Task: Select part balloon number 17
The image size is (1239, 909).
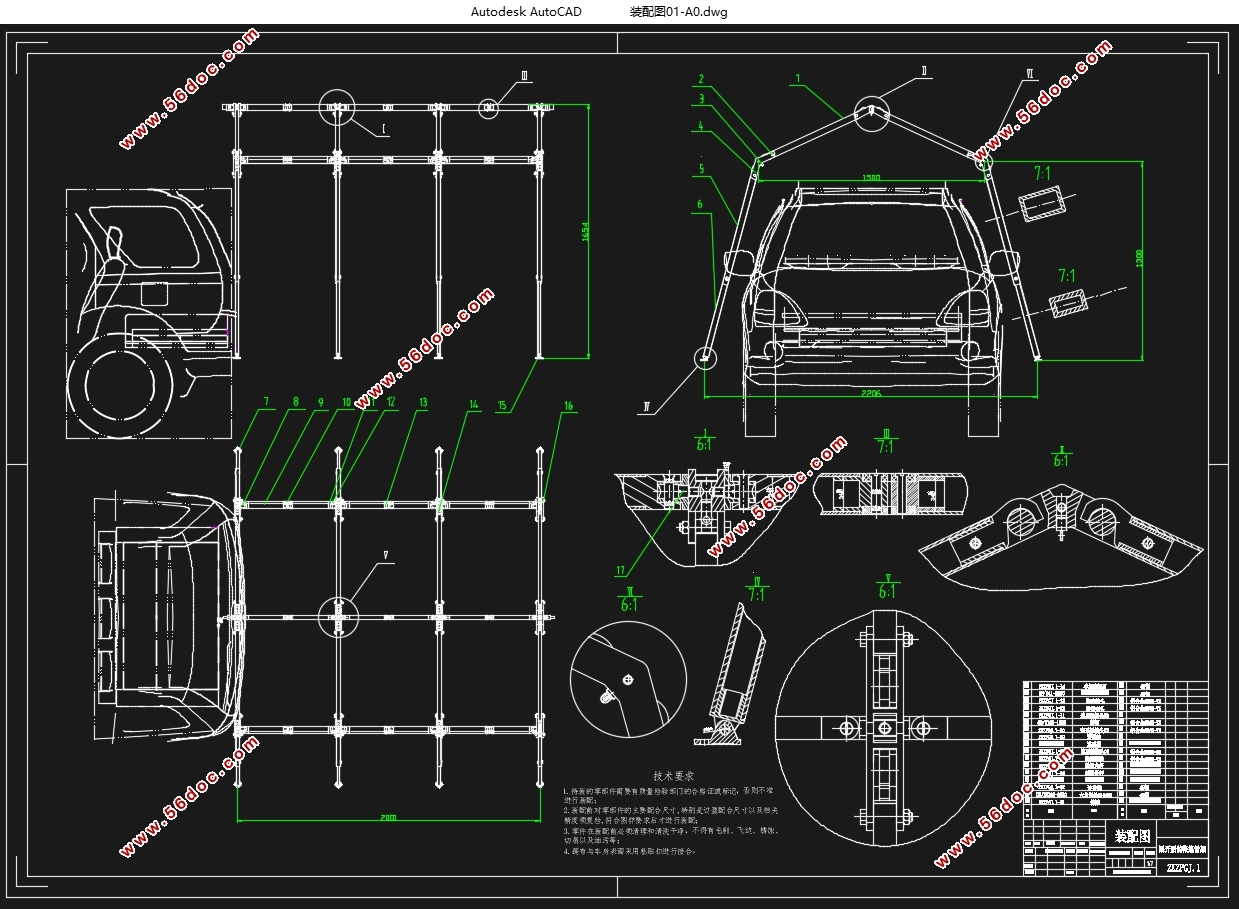Action: pyautogui.click(x=621, y=571)
